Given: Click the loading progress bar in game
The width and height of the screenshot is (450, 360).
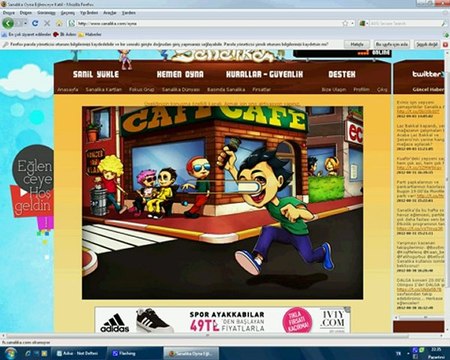Looking at the screenshot, I should tap(222, 187).
